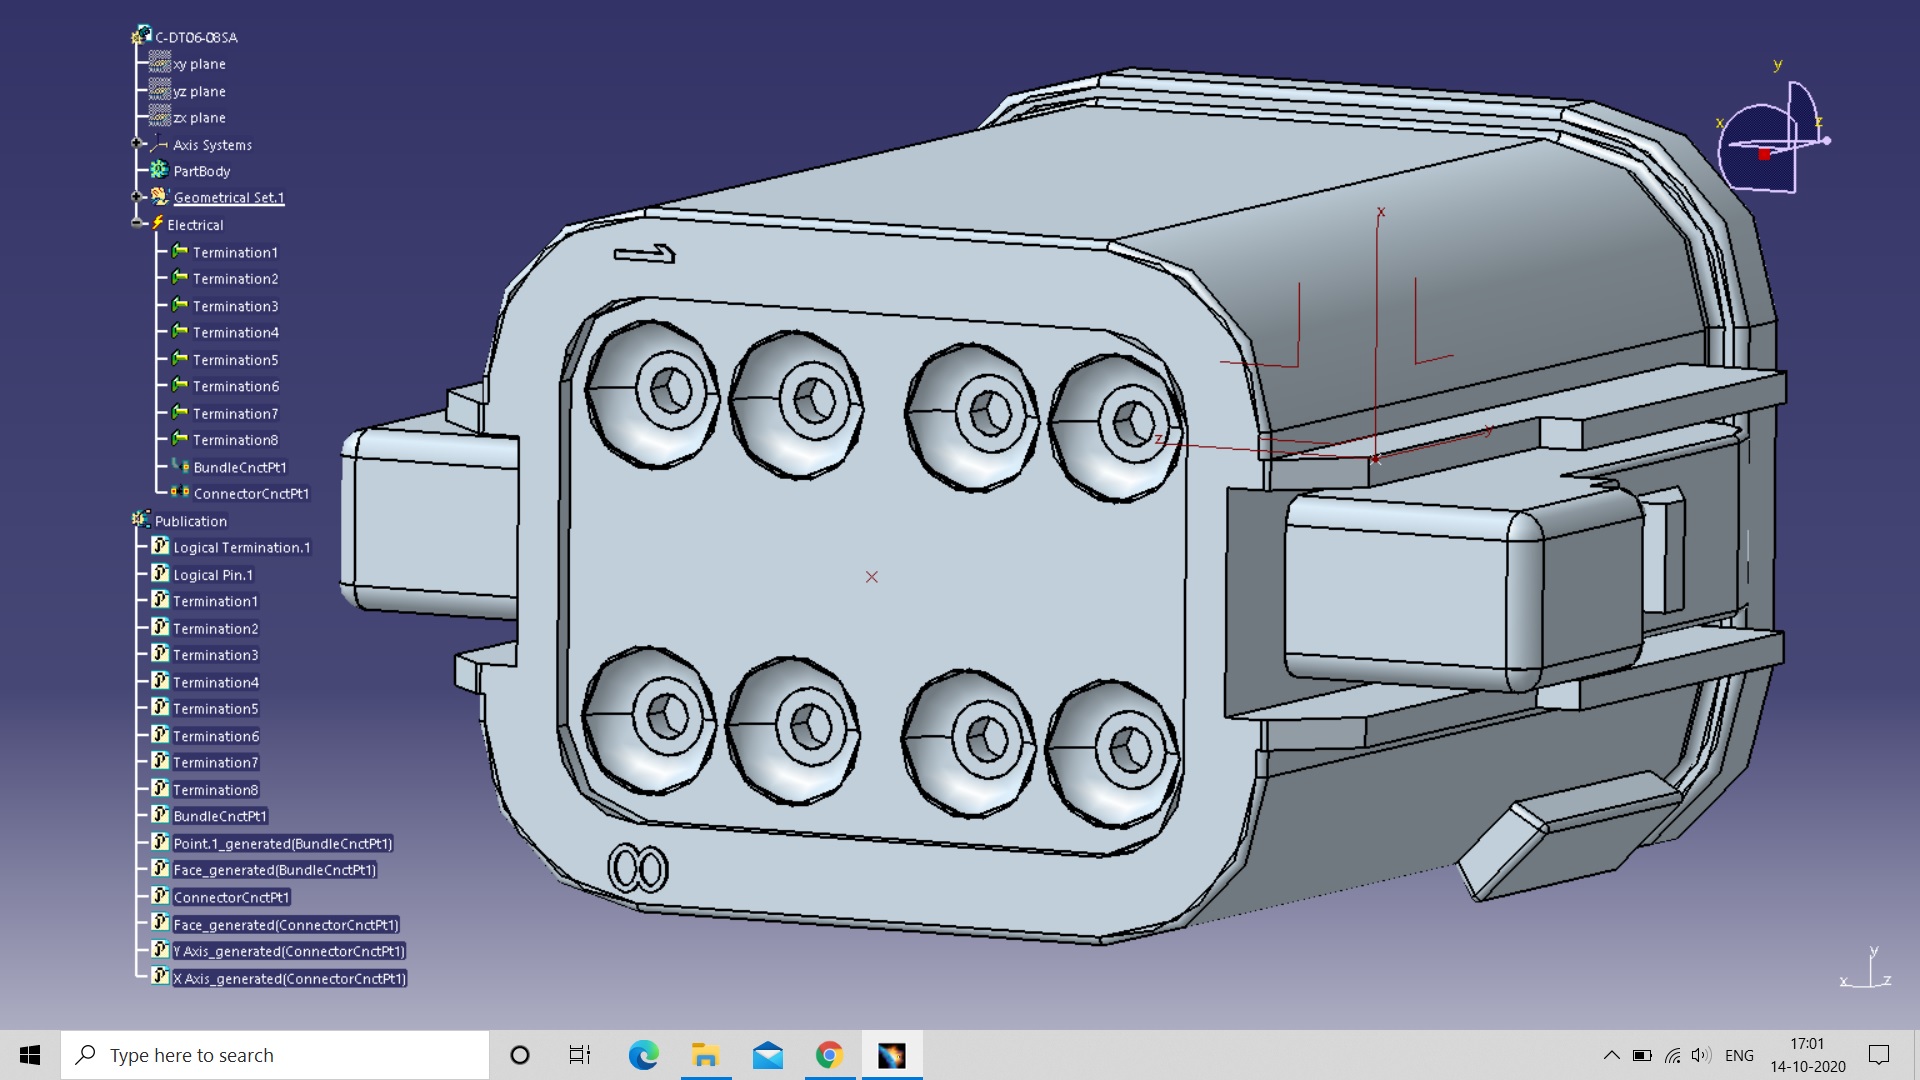Select the BundleCnctPt1 bundle connection icon
Viewport: 1920px width, 1080px height.
pyautogui.click(x=181, y=466)
